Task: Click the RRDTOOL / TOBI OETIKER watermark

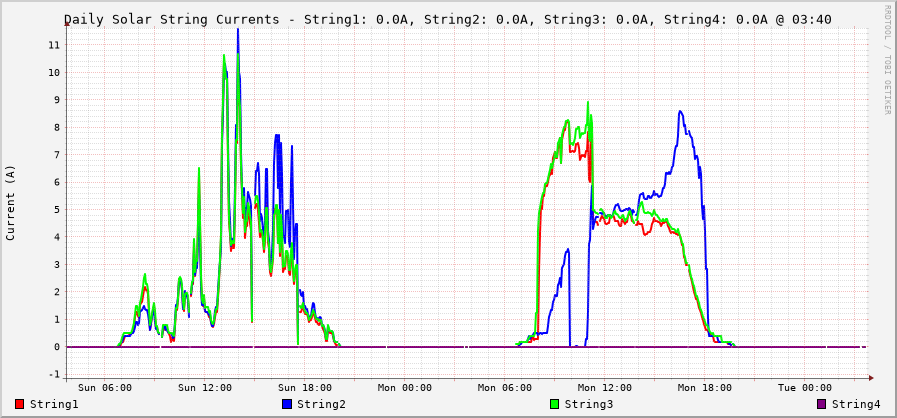Action: (886, 60)
